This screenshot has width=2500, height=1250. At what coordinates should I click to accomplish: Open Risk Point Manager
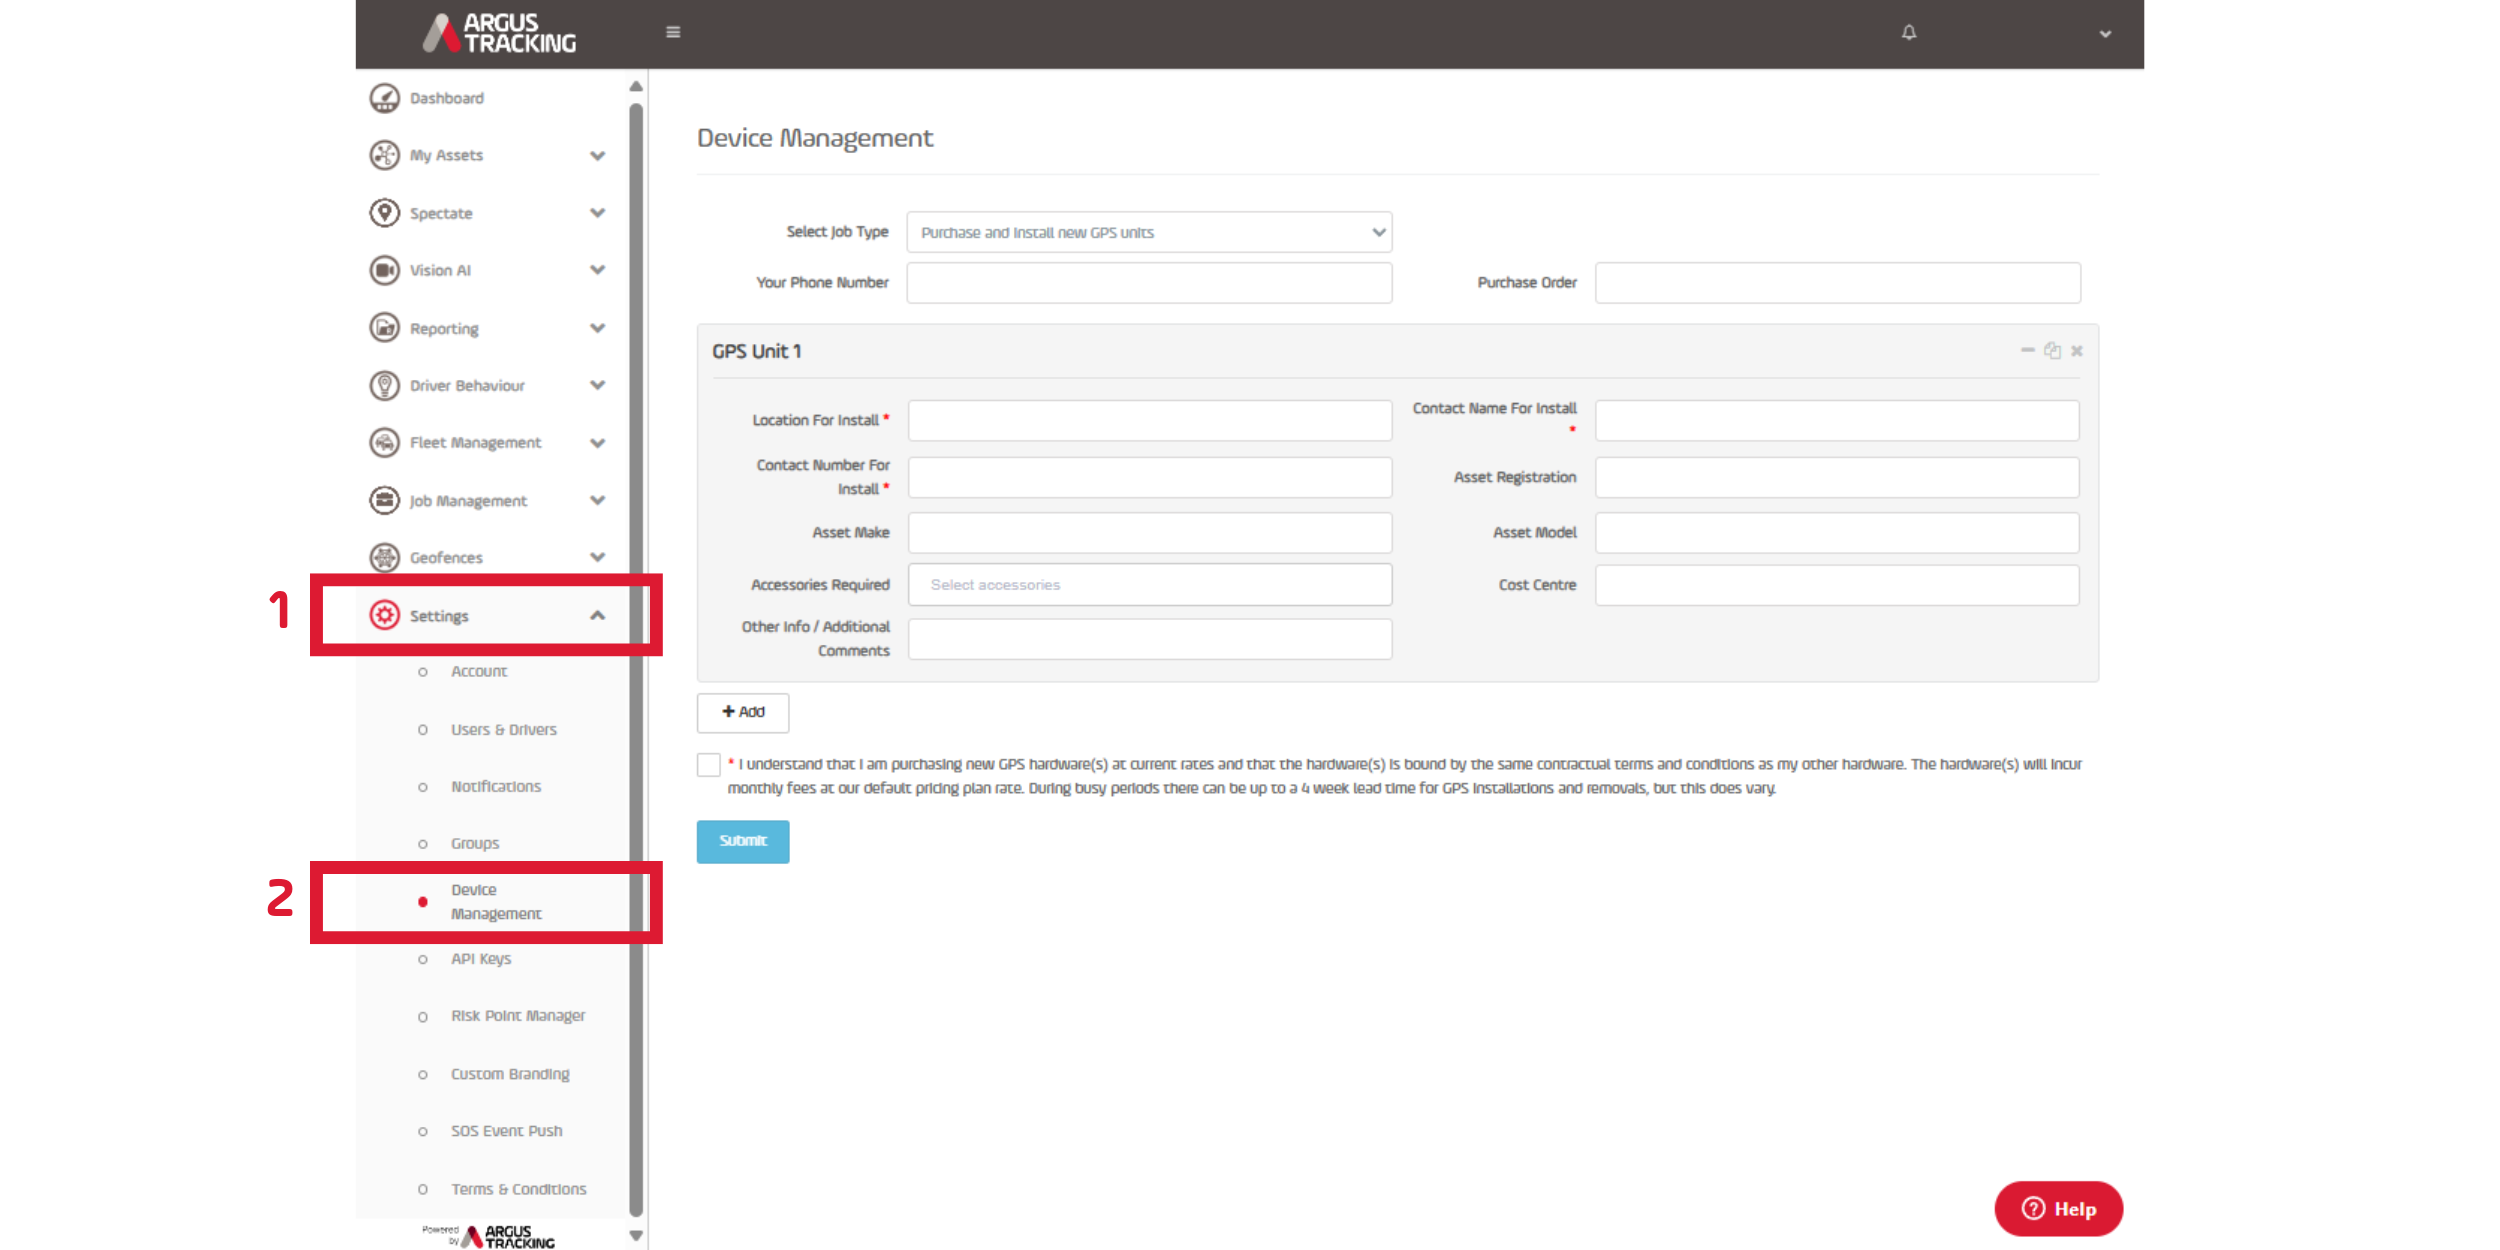click(x=518, y=1016)
